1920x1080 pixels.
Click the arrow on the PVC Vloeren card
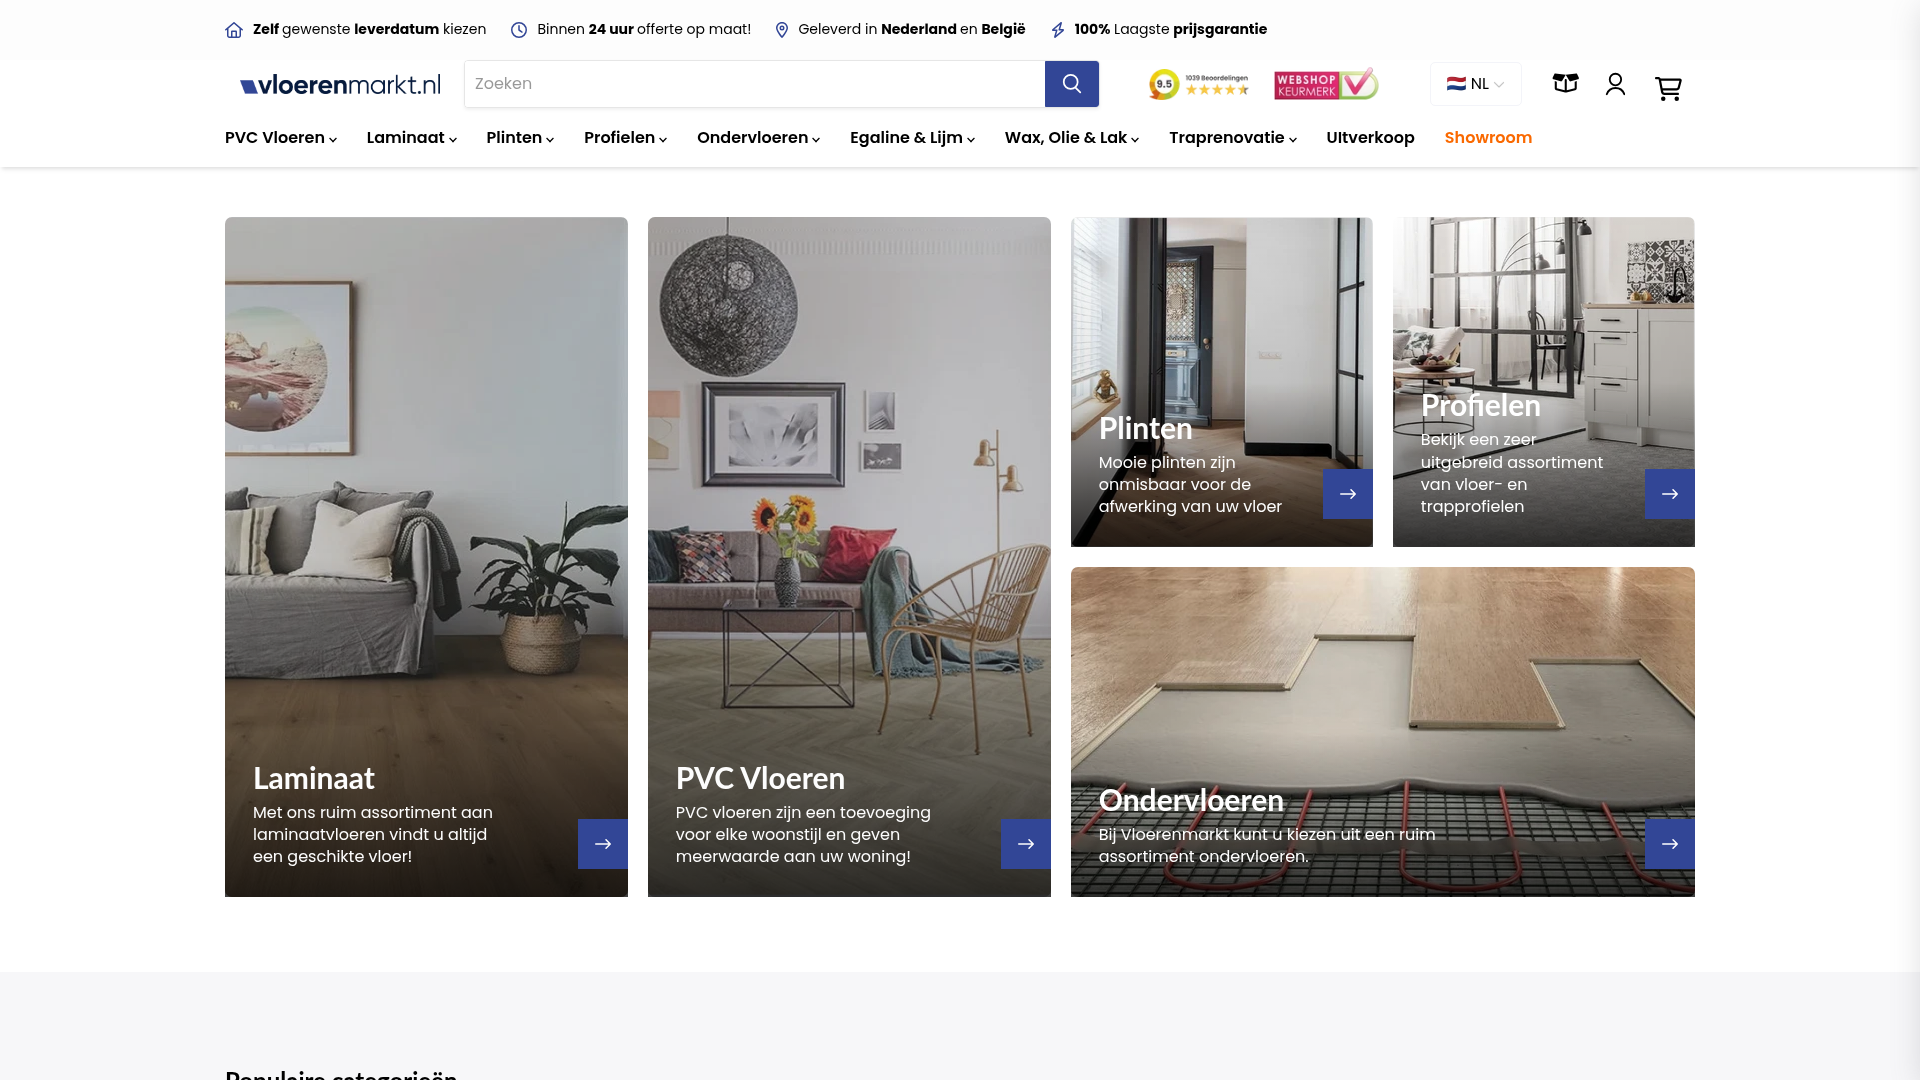pos(1026,844)
